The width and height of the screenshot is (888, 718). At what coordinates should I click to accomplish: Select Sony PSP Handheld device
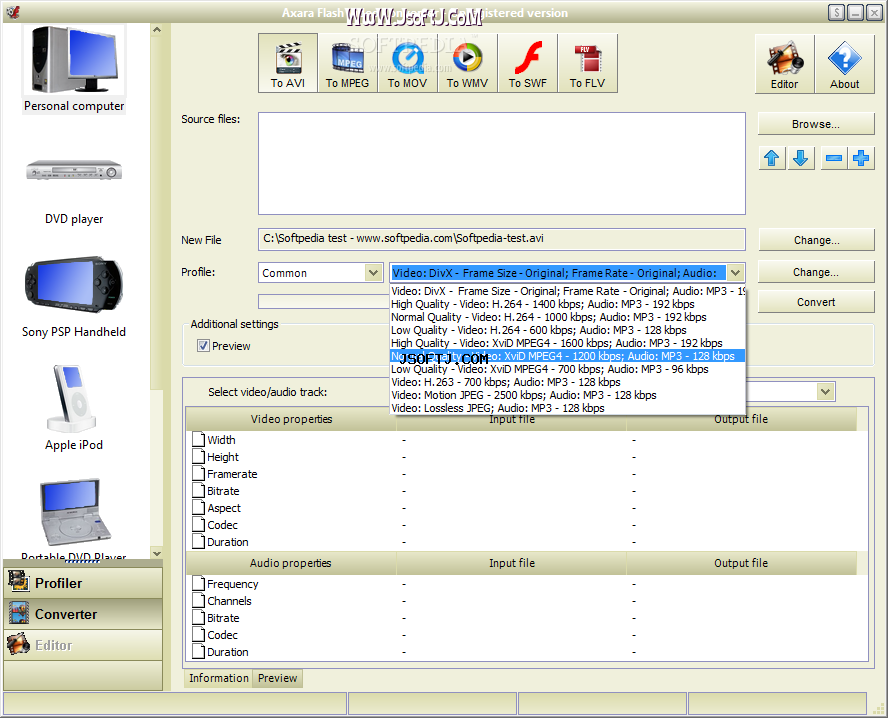(x=74, y=297)
